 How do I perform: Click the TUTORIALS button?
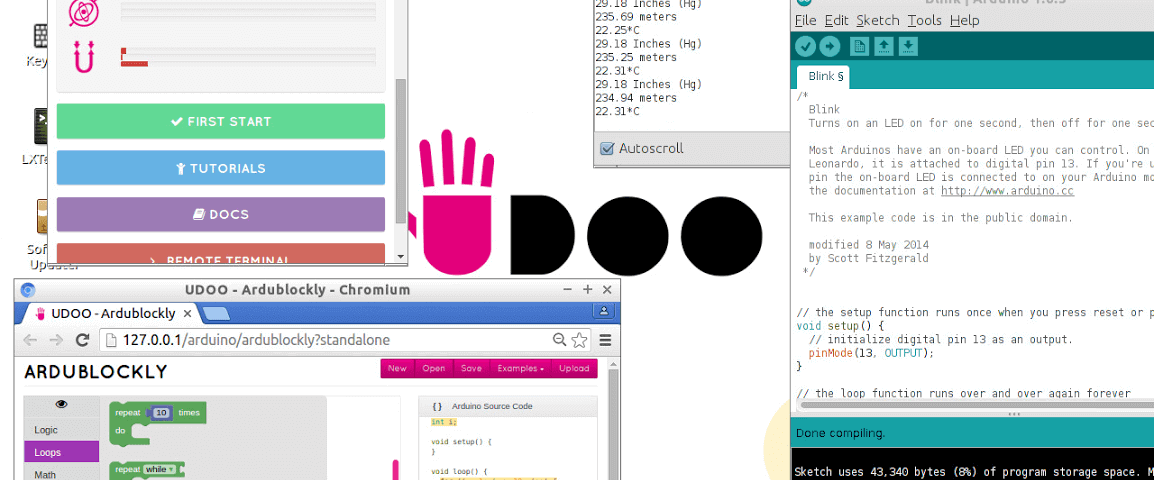221,168
